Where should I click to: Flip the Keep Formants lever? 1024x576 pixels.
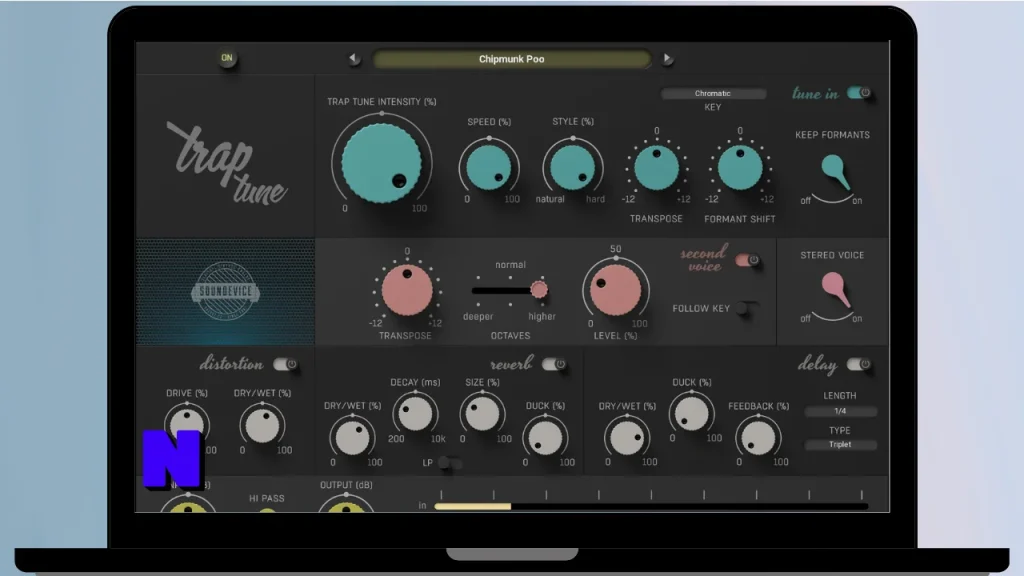(x=835, y=171)
